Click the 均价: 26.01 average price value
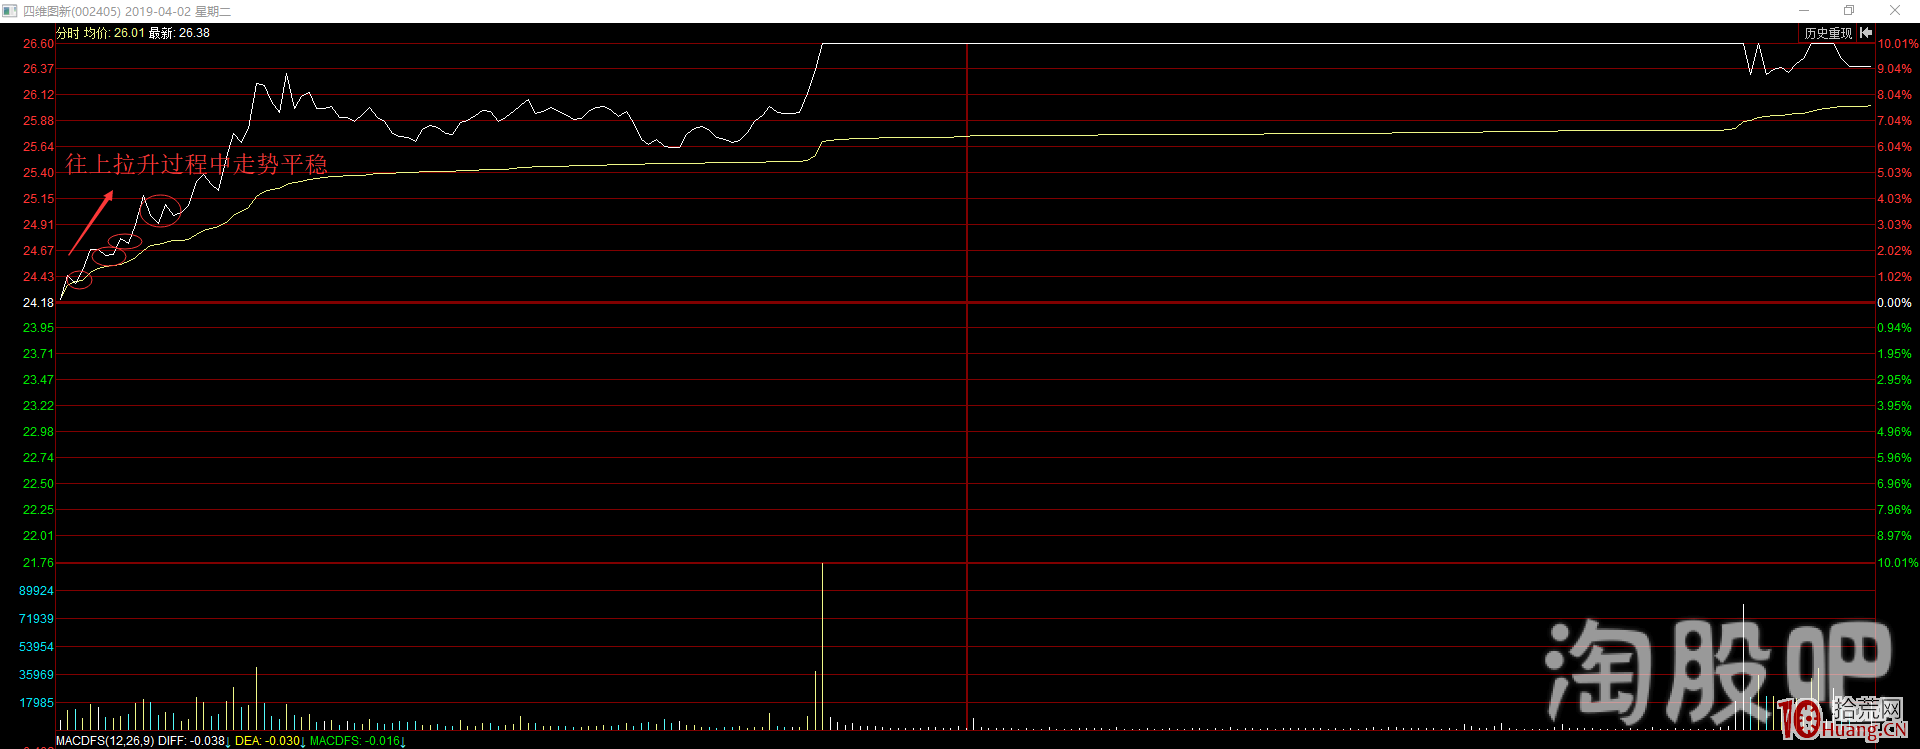The width and height of the screenshot is (1920, 749). point(114,33)
